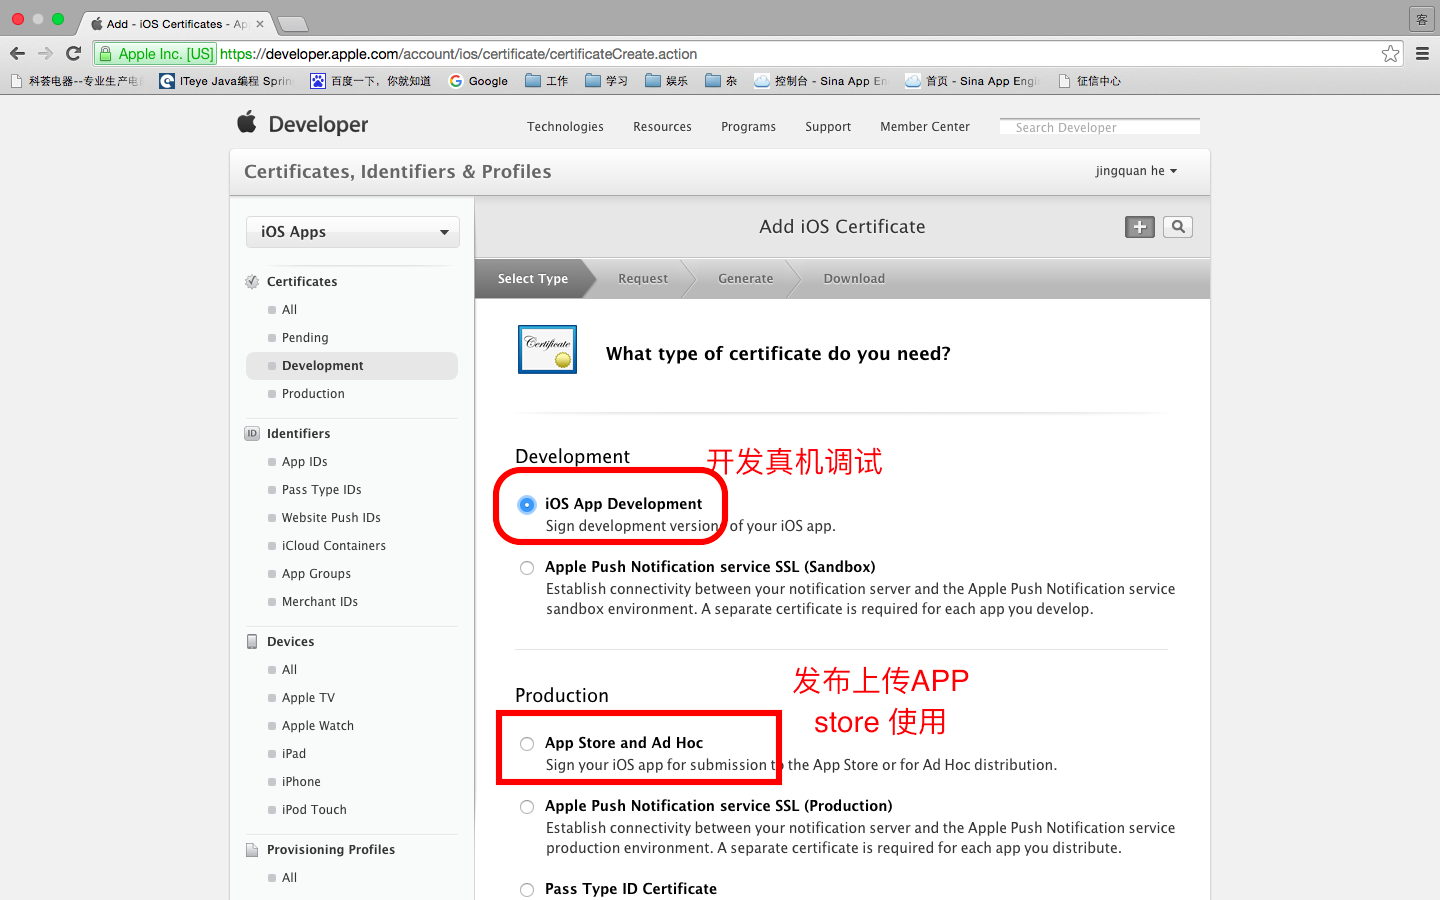This screenshot has width=1440, height=900.
Task: Click the magnifier search certificates button
Action: coord(1178,227)
